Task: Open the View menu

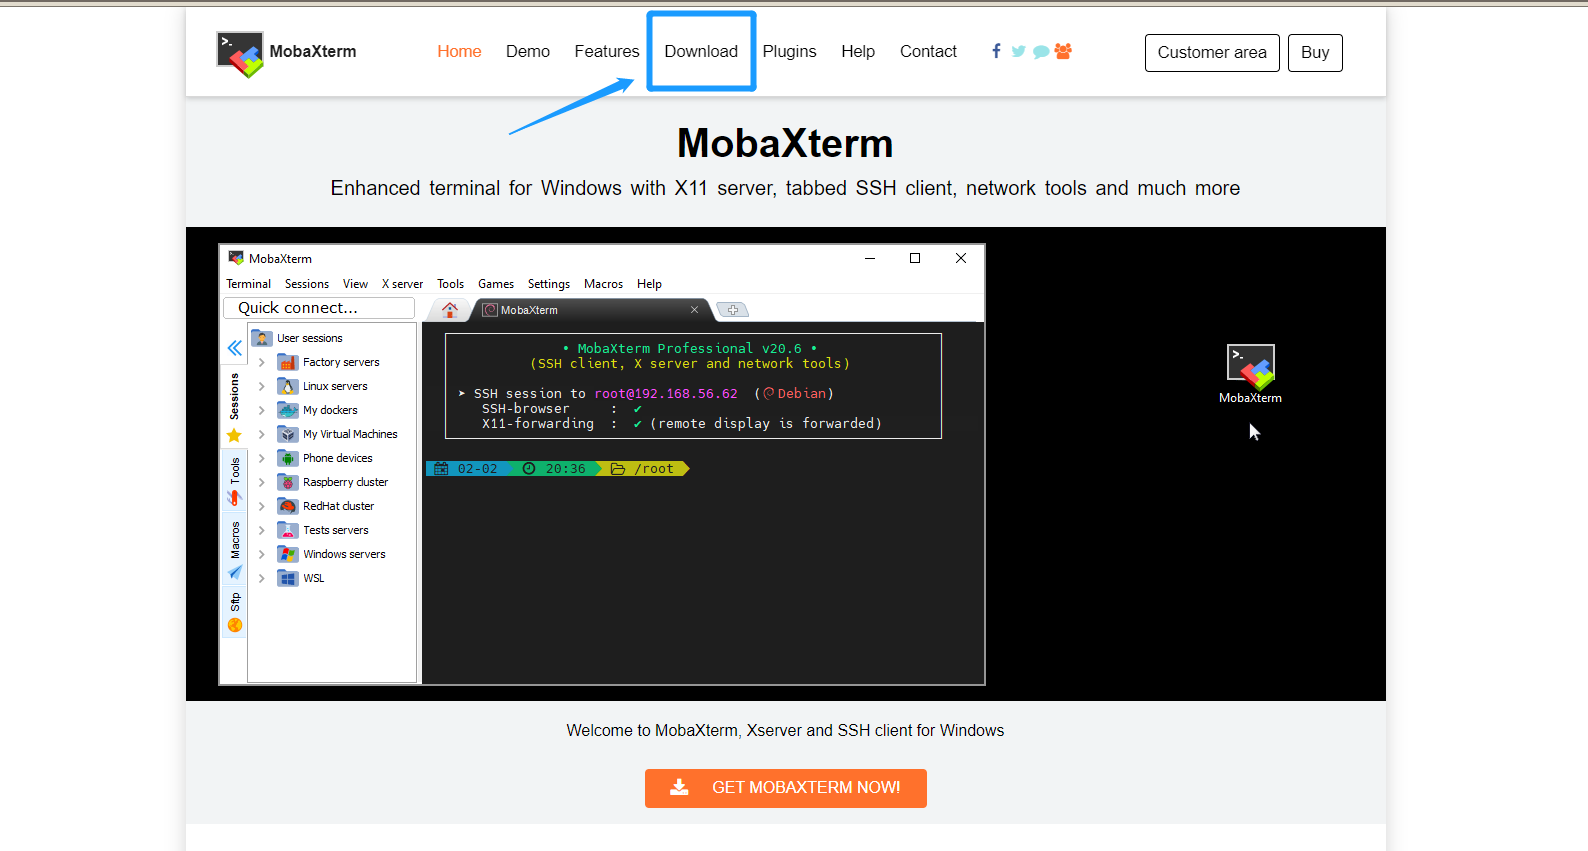Action: coord(355,284)
